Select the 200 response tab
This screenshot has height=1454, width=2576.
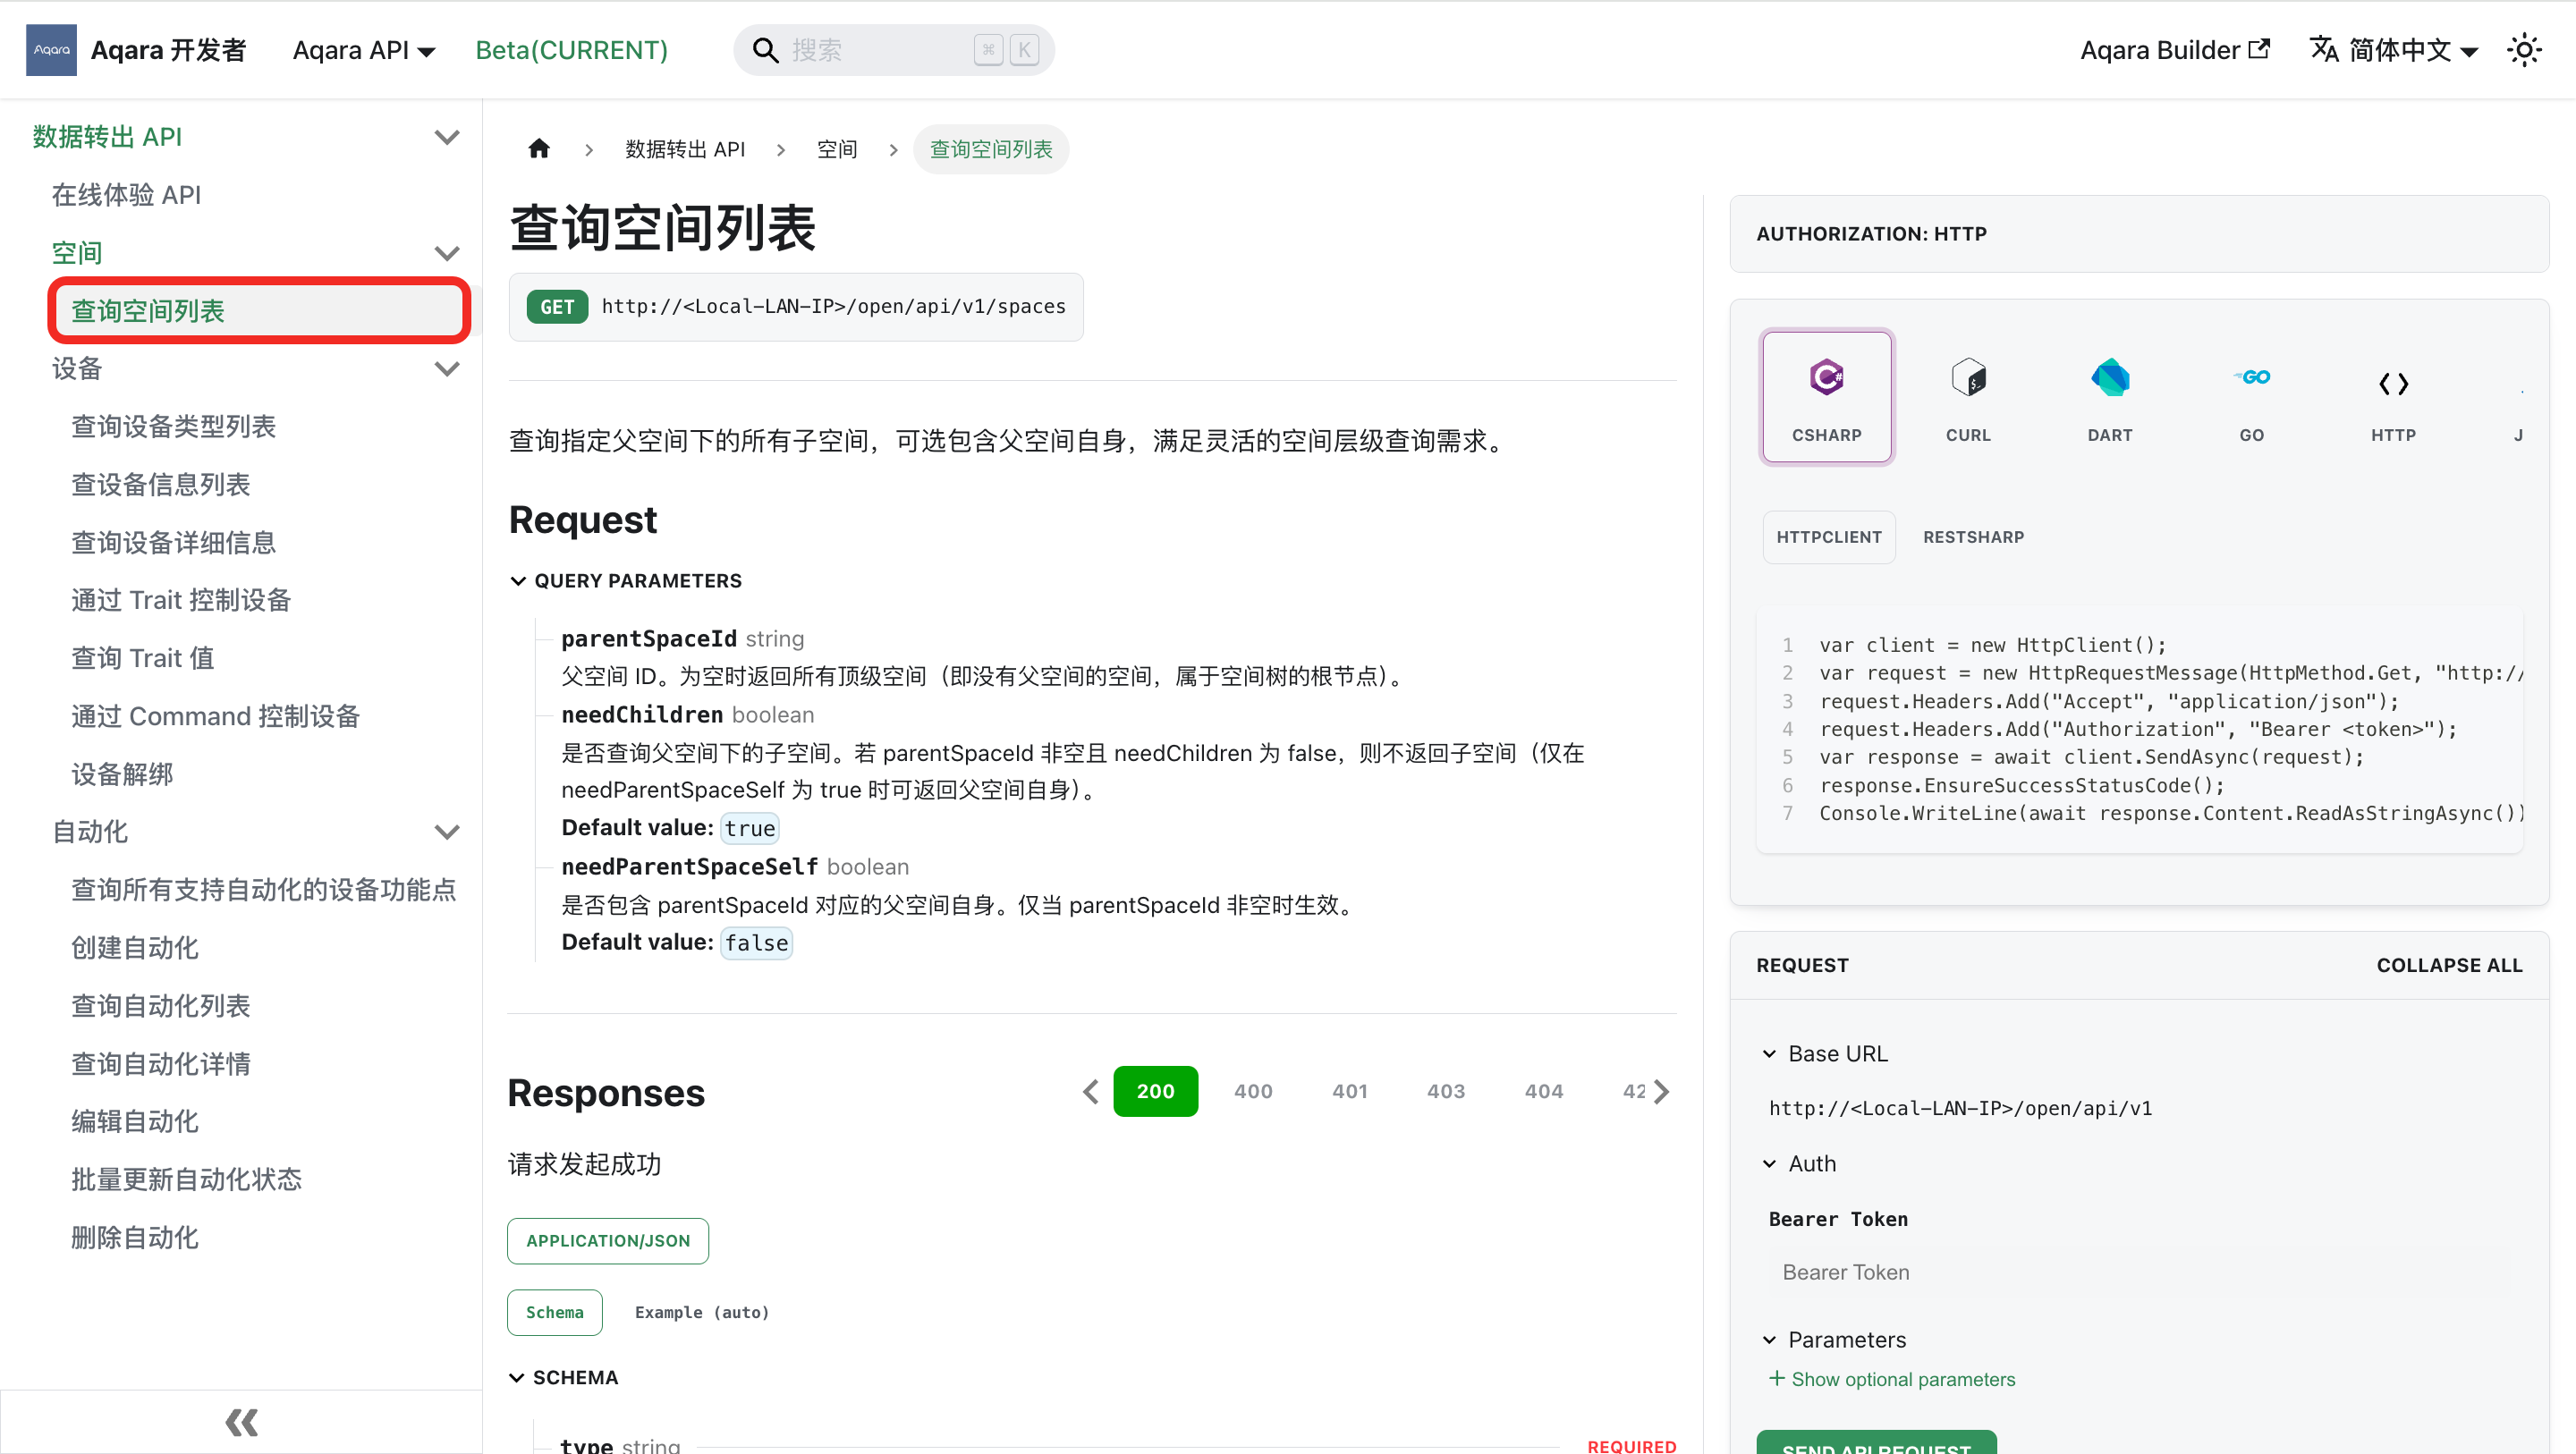tap(1155, 1091)
